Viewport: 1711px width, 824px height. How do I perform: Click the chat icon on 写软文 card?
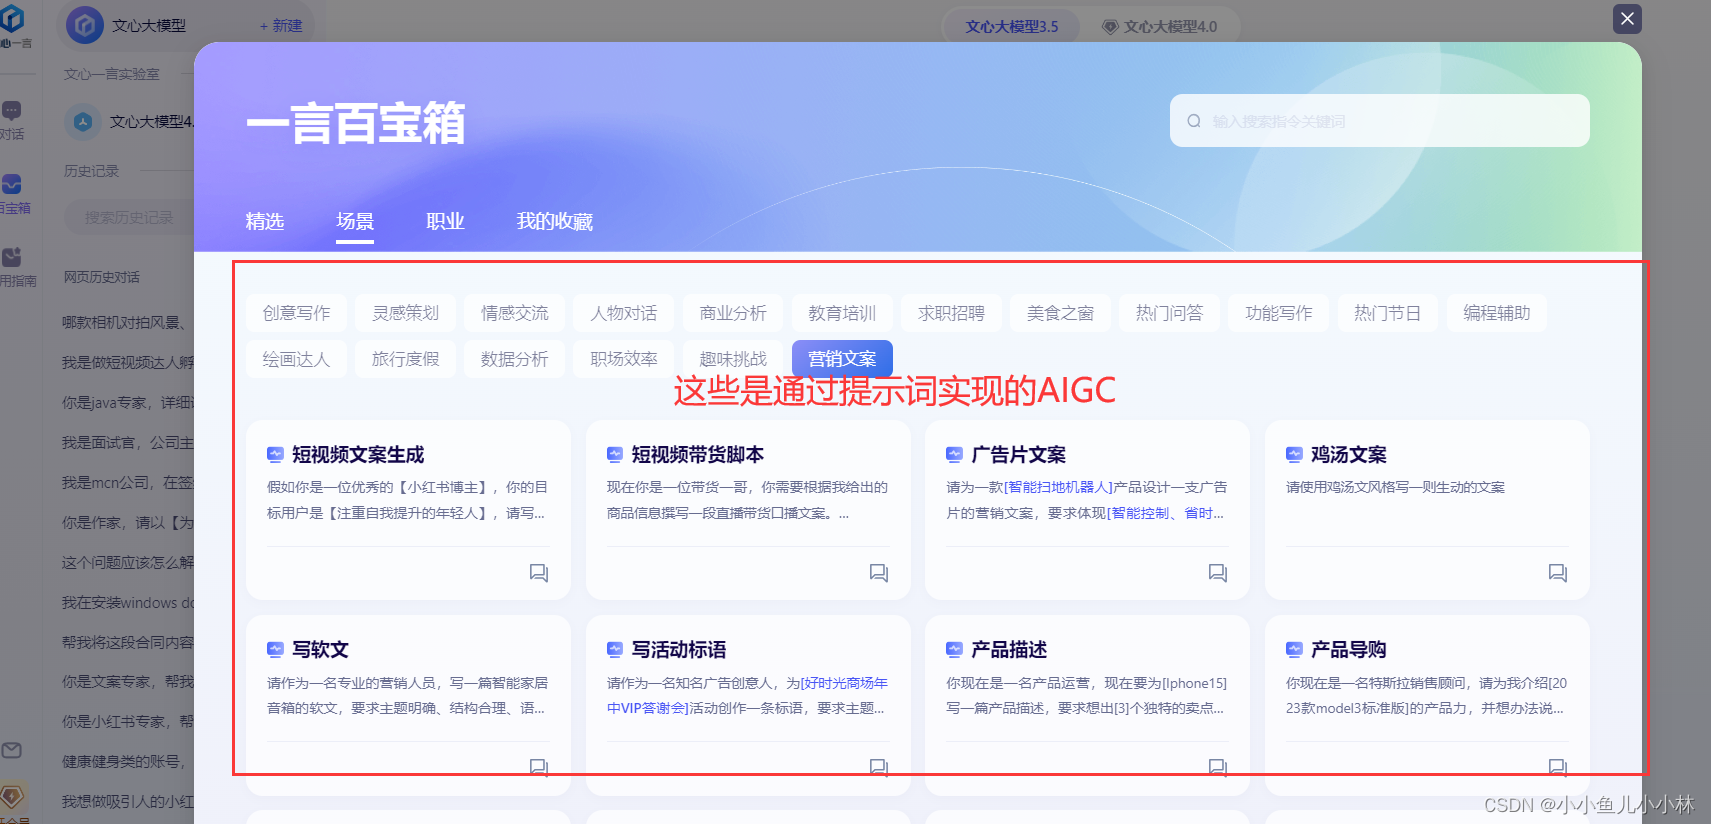(x=539, y=768)
